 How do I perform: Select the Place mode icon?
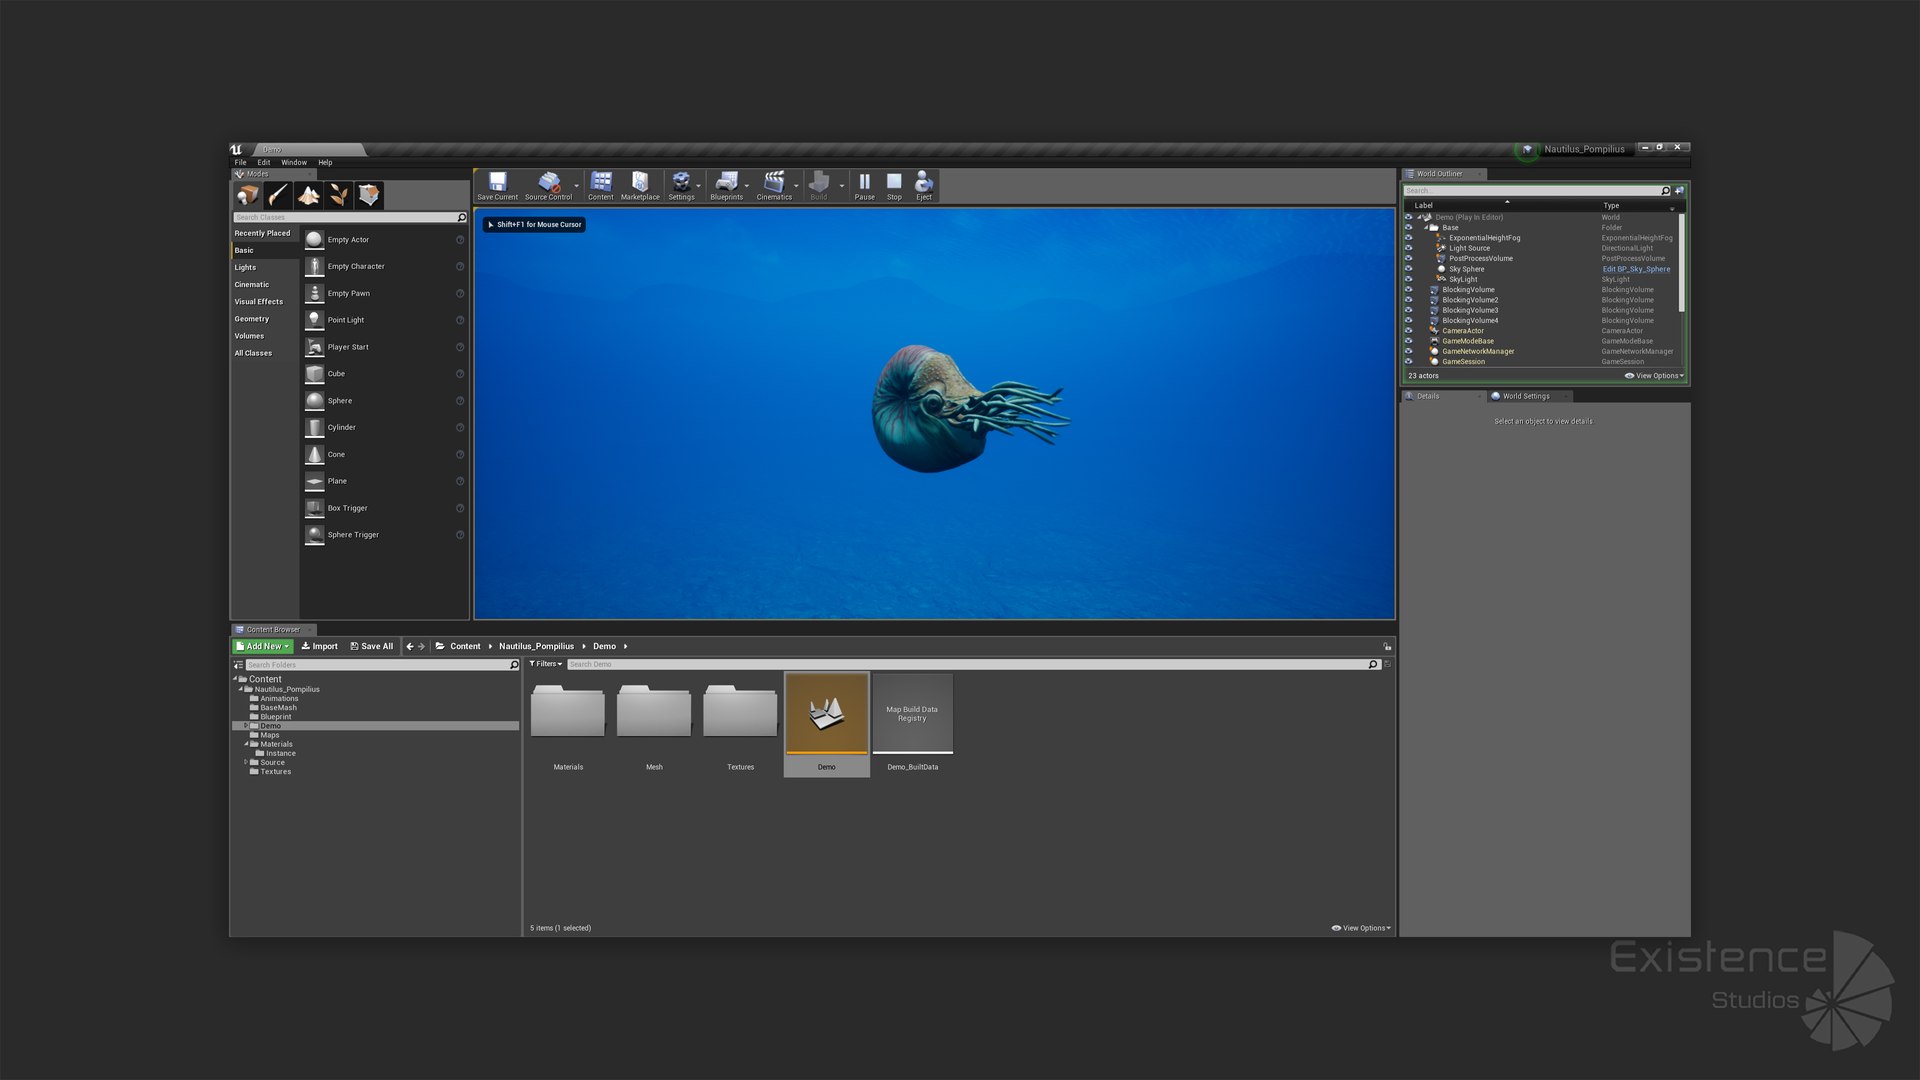[x=248, y=195]
